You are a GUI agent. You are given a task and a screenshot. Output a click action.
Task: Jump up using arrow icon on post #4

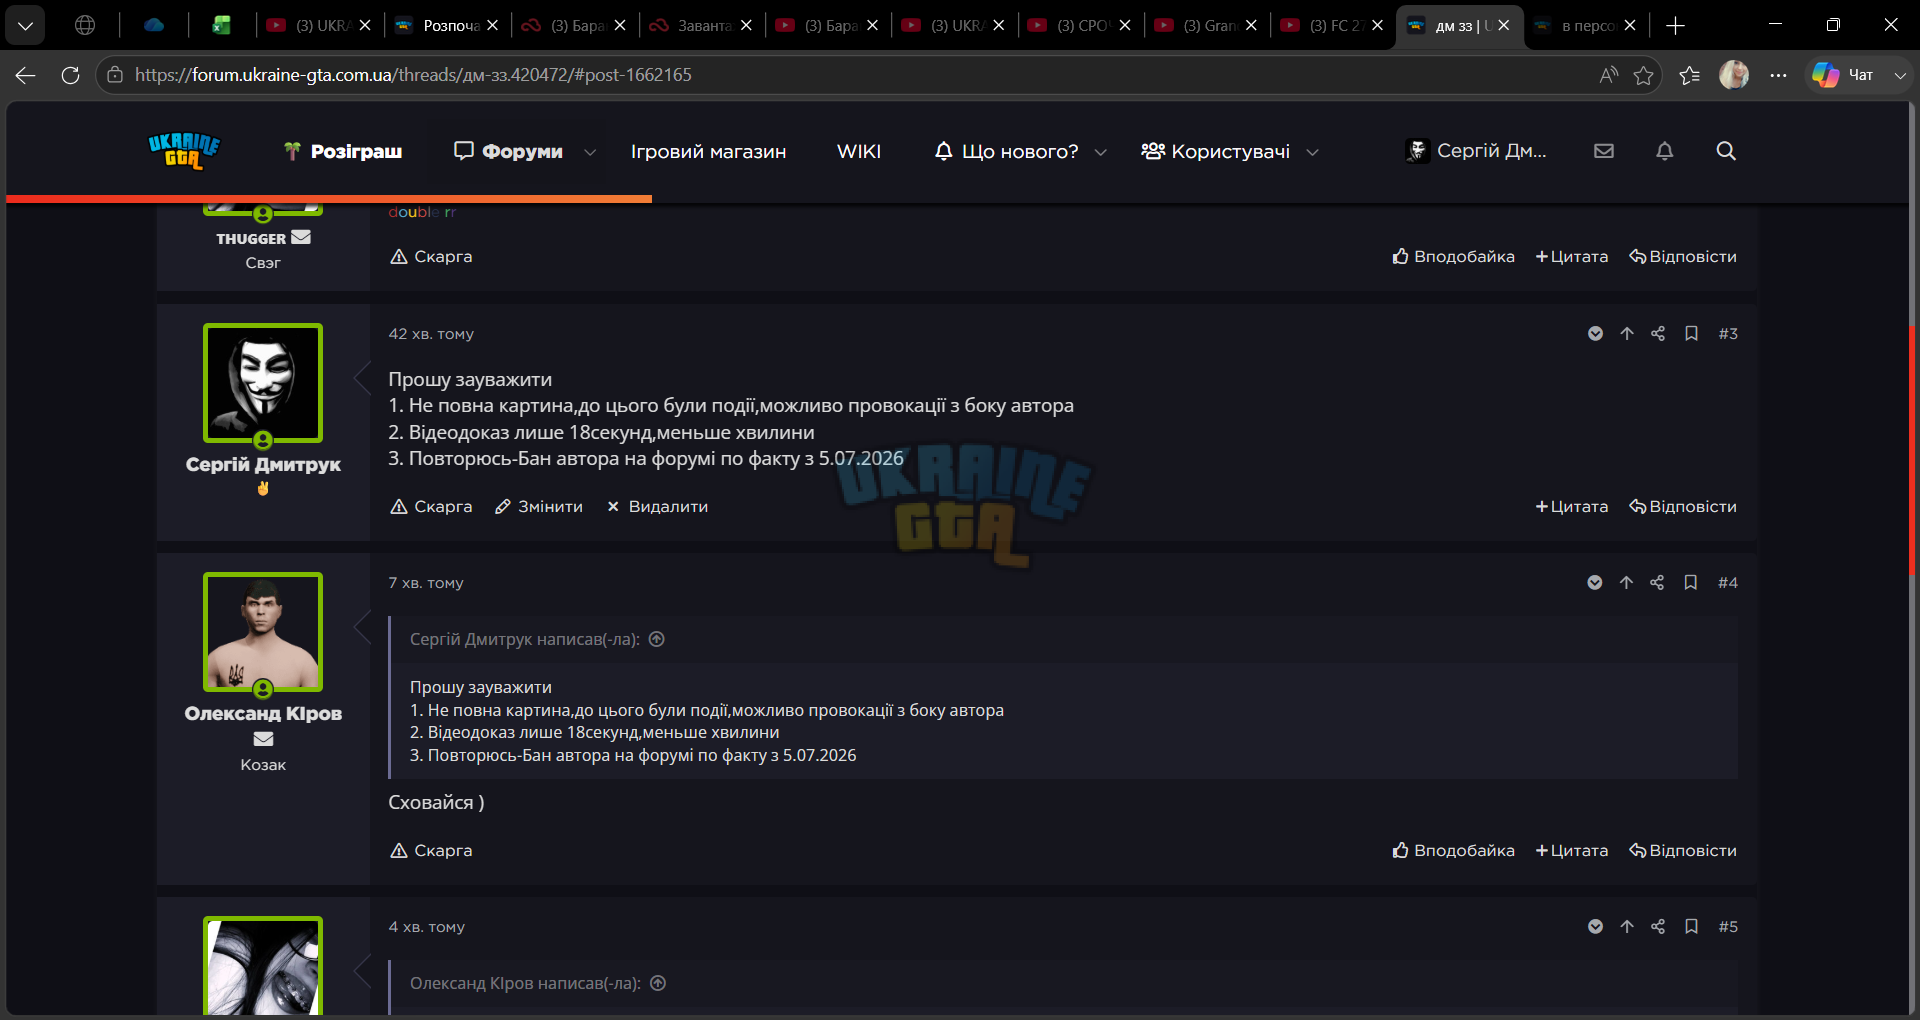pos(1626,583)
